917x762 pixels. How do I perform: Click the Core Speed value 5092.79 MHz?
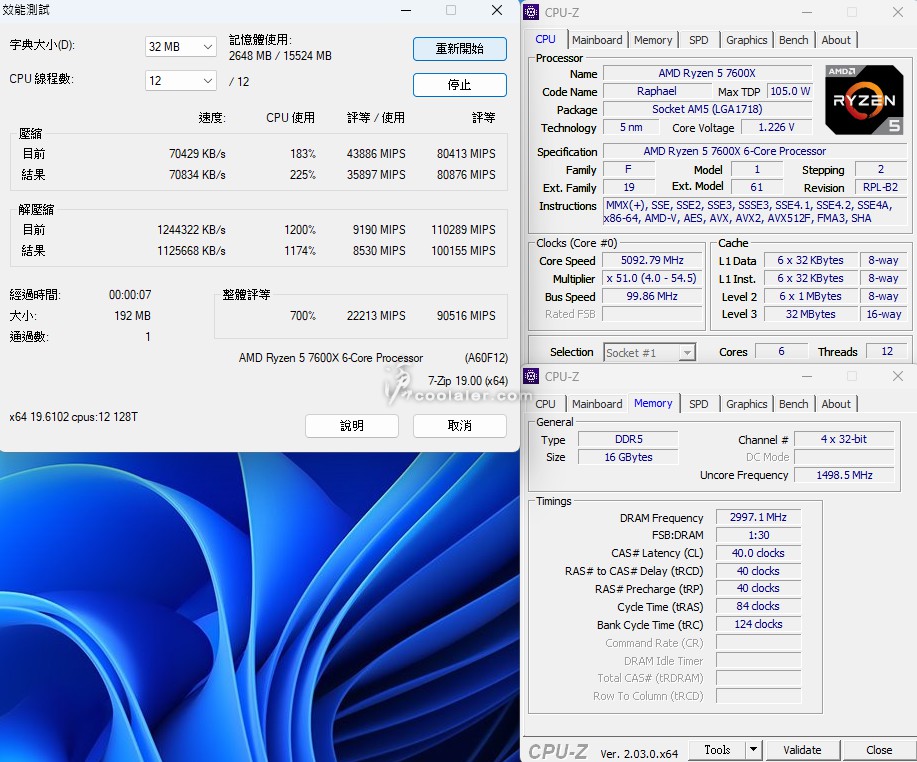tap(652, 260)
